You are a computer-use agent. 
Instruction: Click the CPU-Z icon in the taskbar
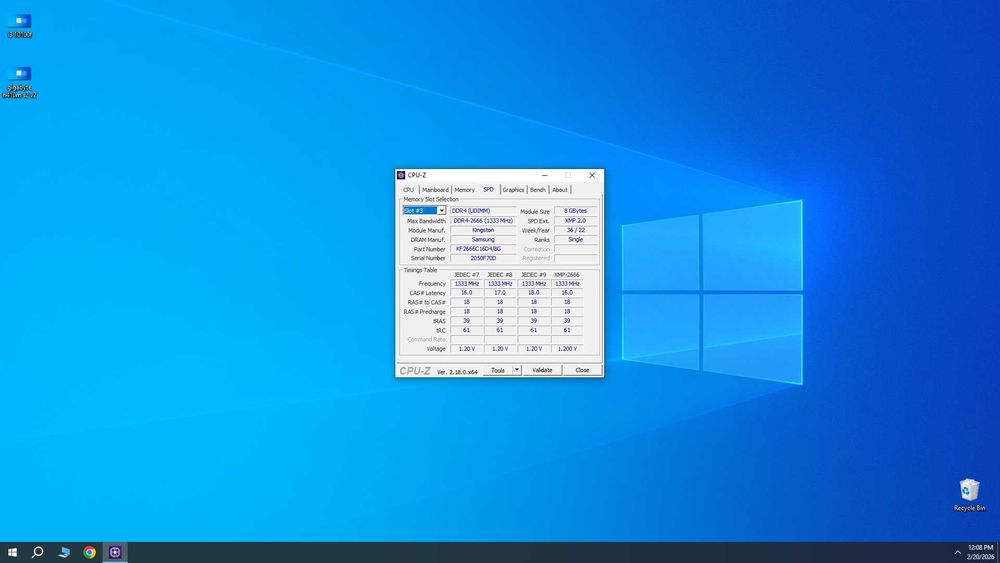(115, 552)
